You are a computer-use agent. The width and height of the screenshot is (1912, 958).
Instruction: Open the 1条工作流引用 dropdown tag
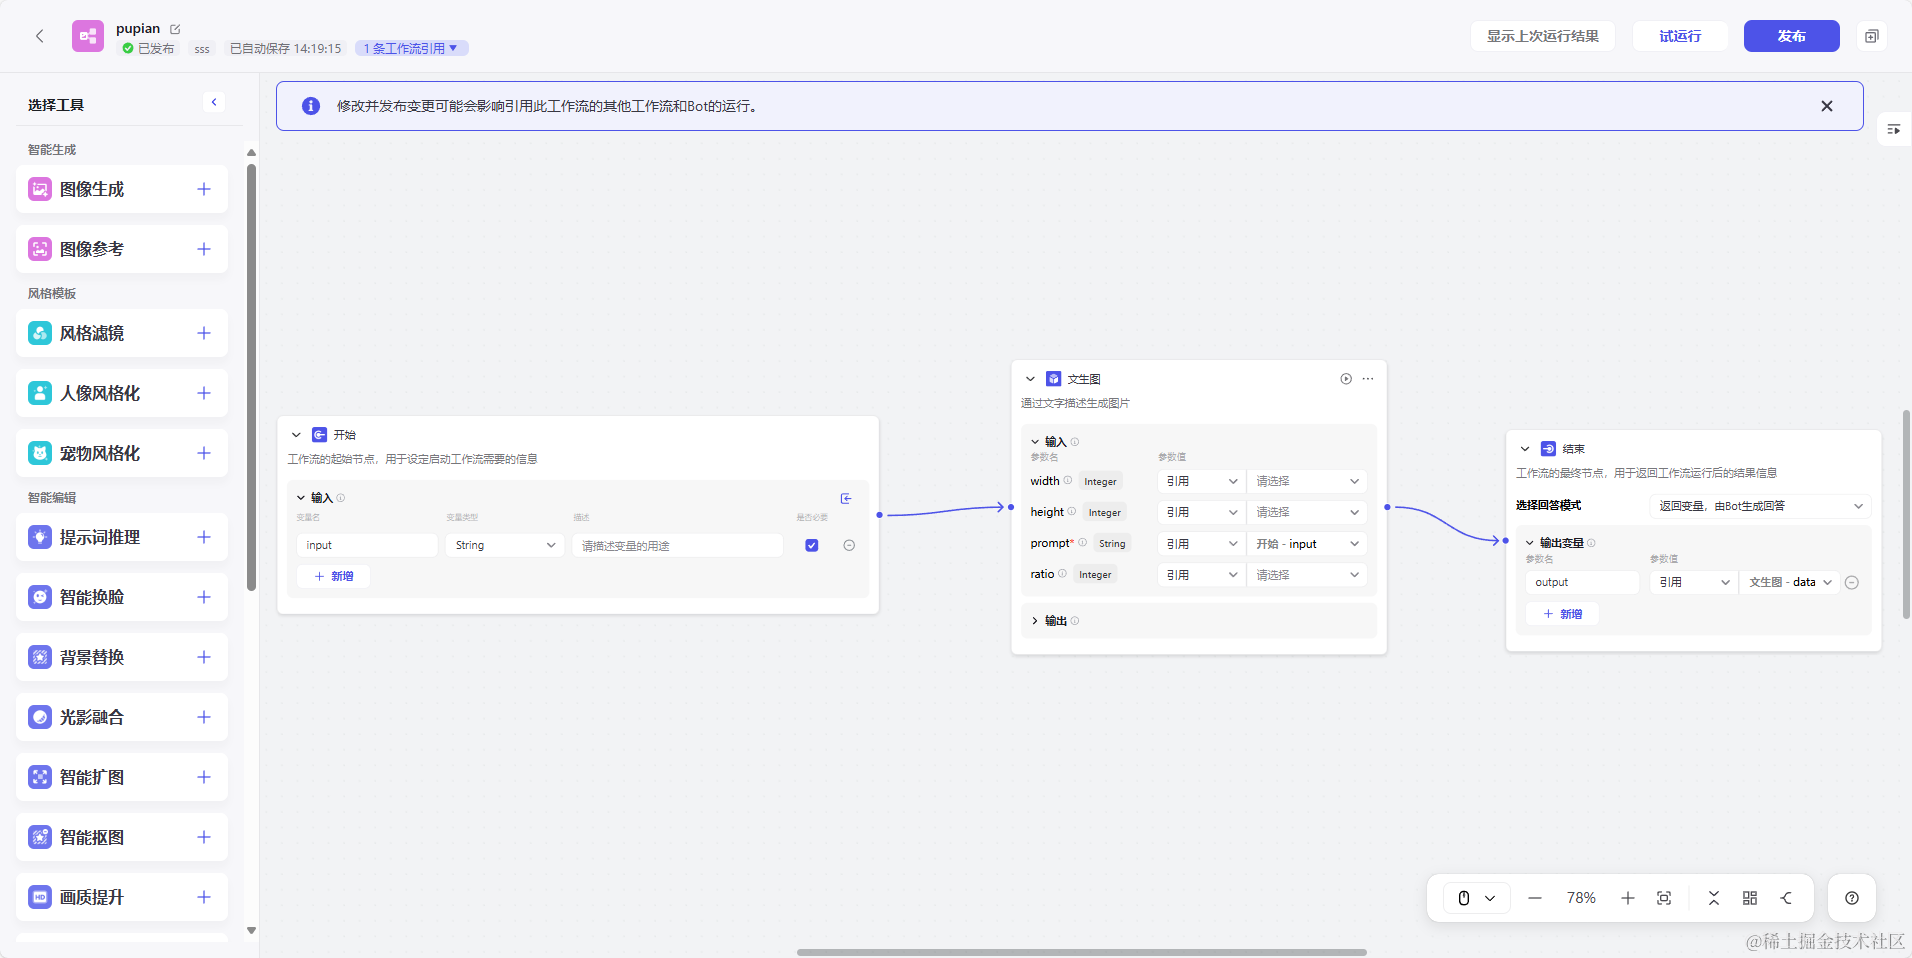click(411, 48)
